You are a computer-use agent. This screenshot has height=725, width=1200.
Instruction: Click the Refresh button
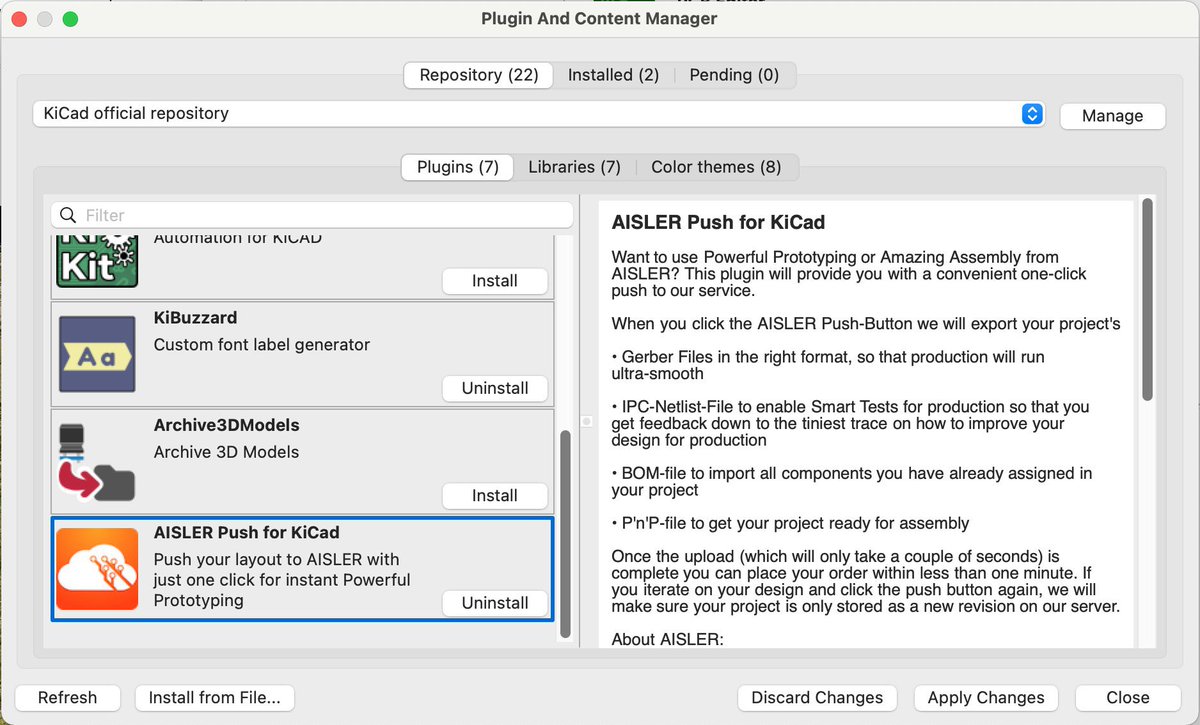click(x=68, y=698)
